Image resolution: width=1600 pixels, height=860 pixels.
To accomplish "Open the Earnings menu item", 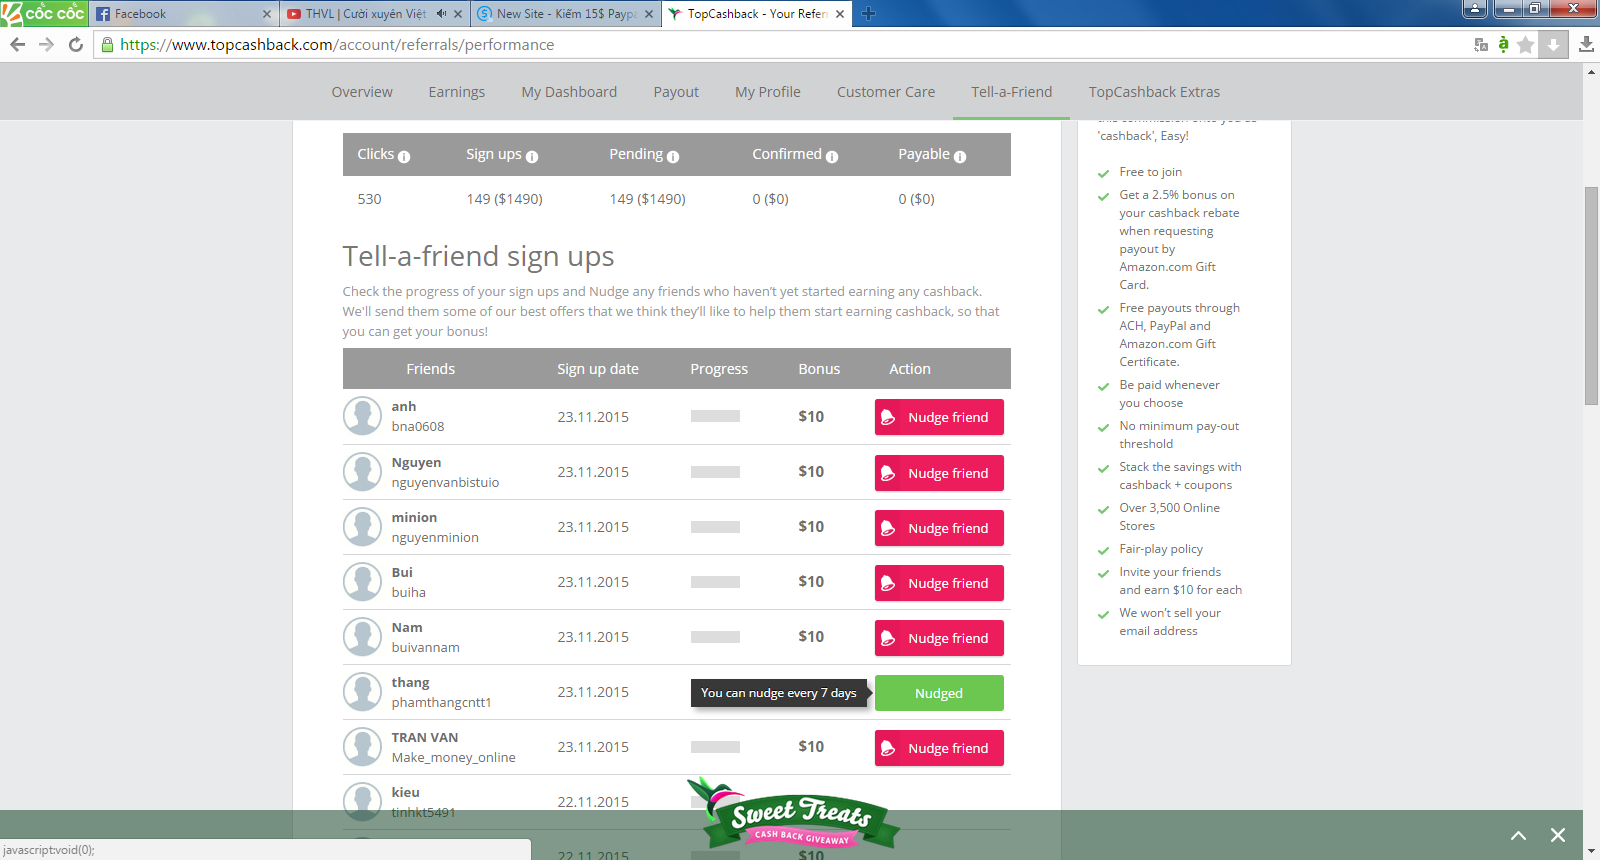I will pyautogui.click(x=457, y=92).
